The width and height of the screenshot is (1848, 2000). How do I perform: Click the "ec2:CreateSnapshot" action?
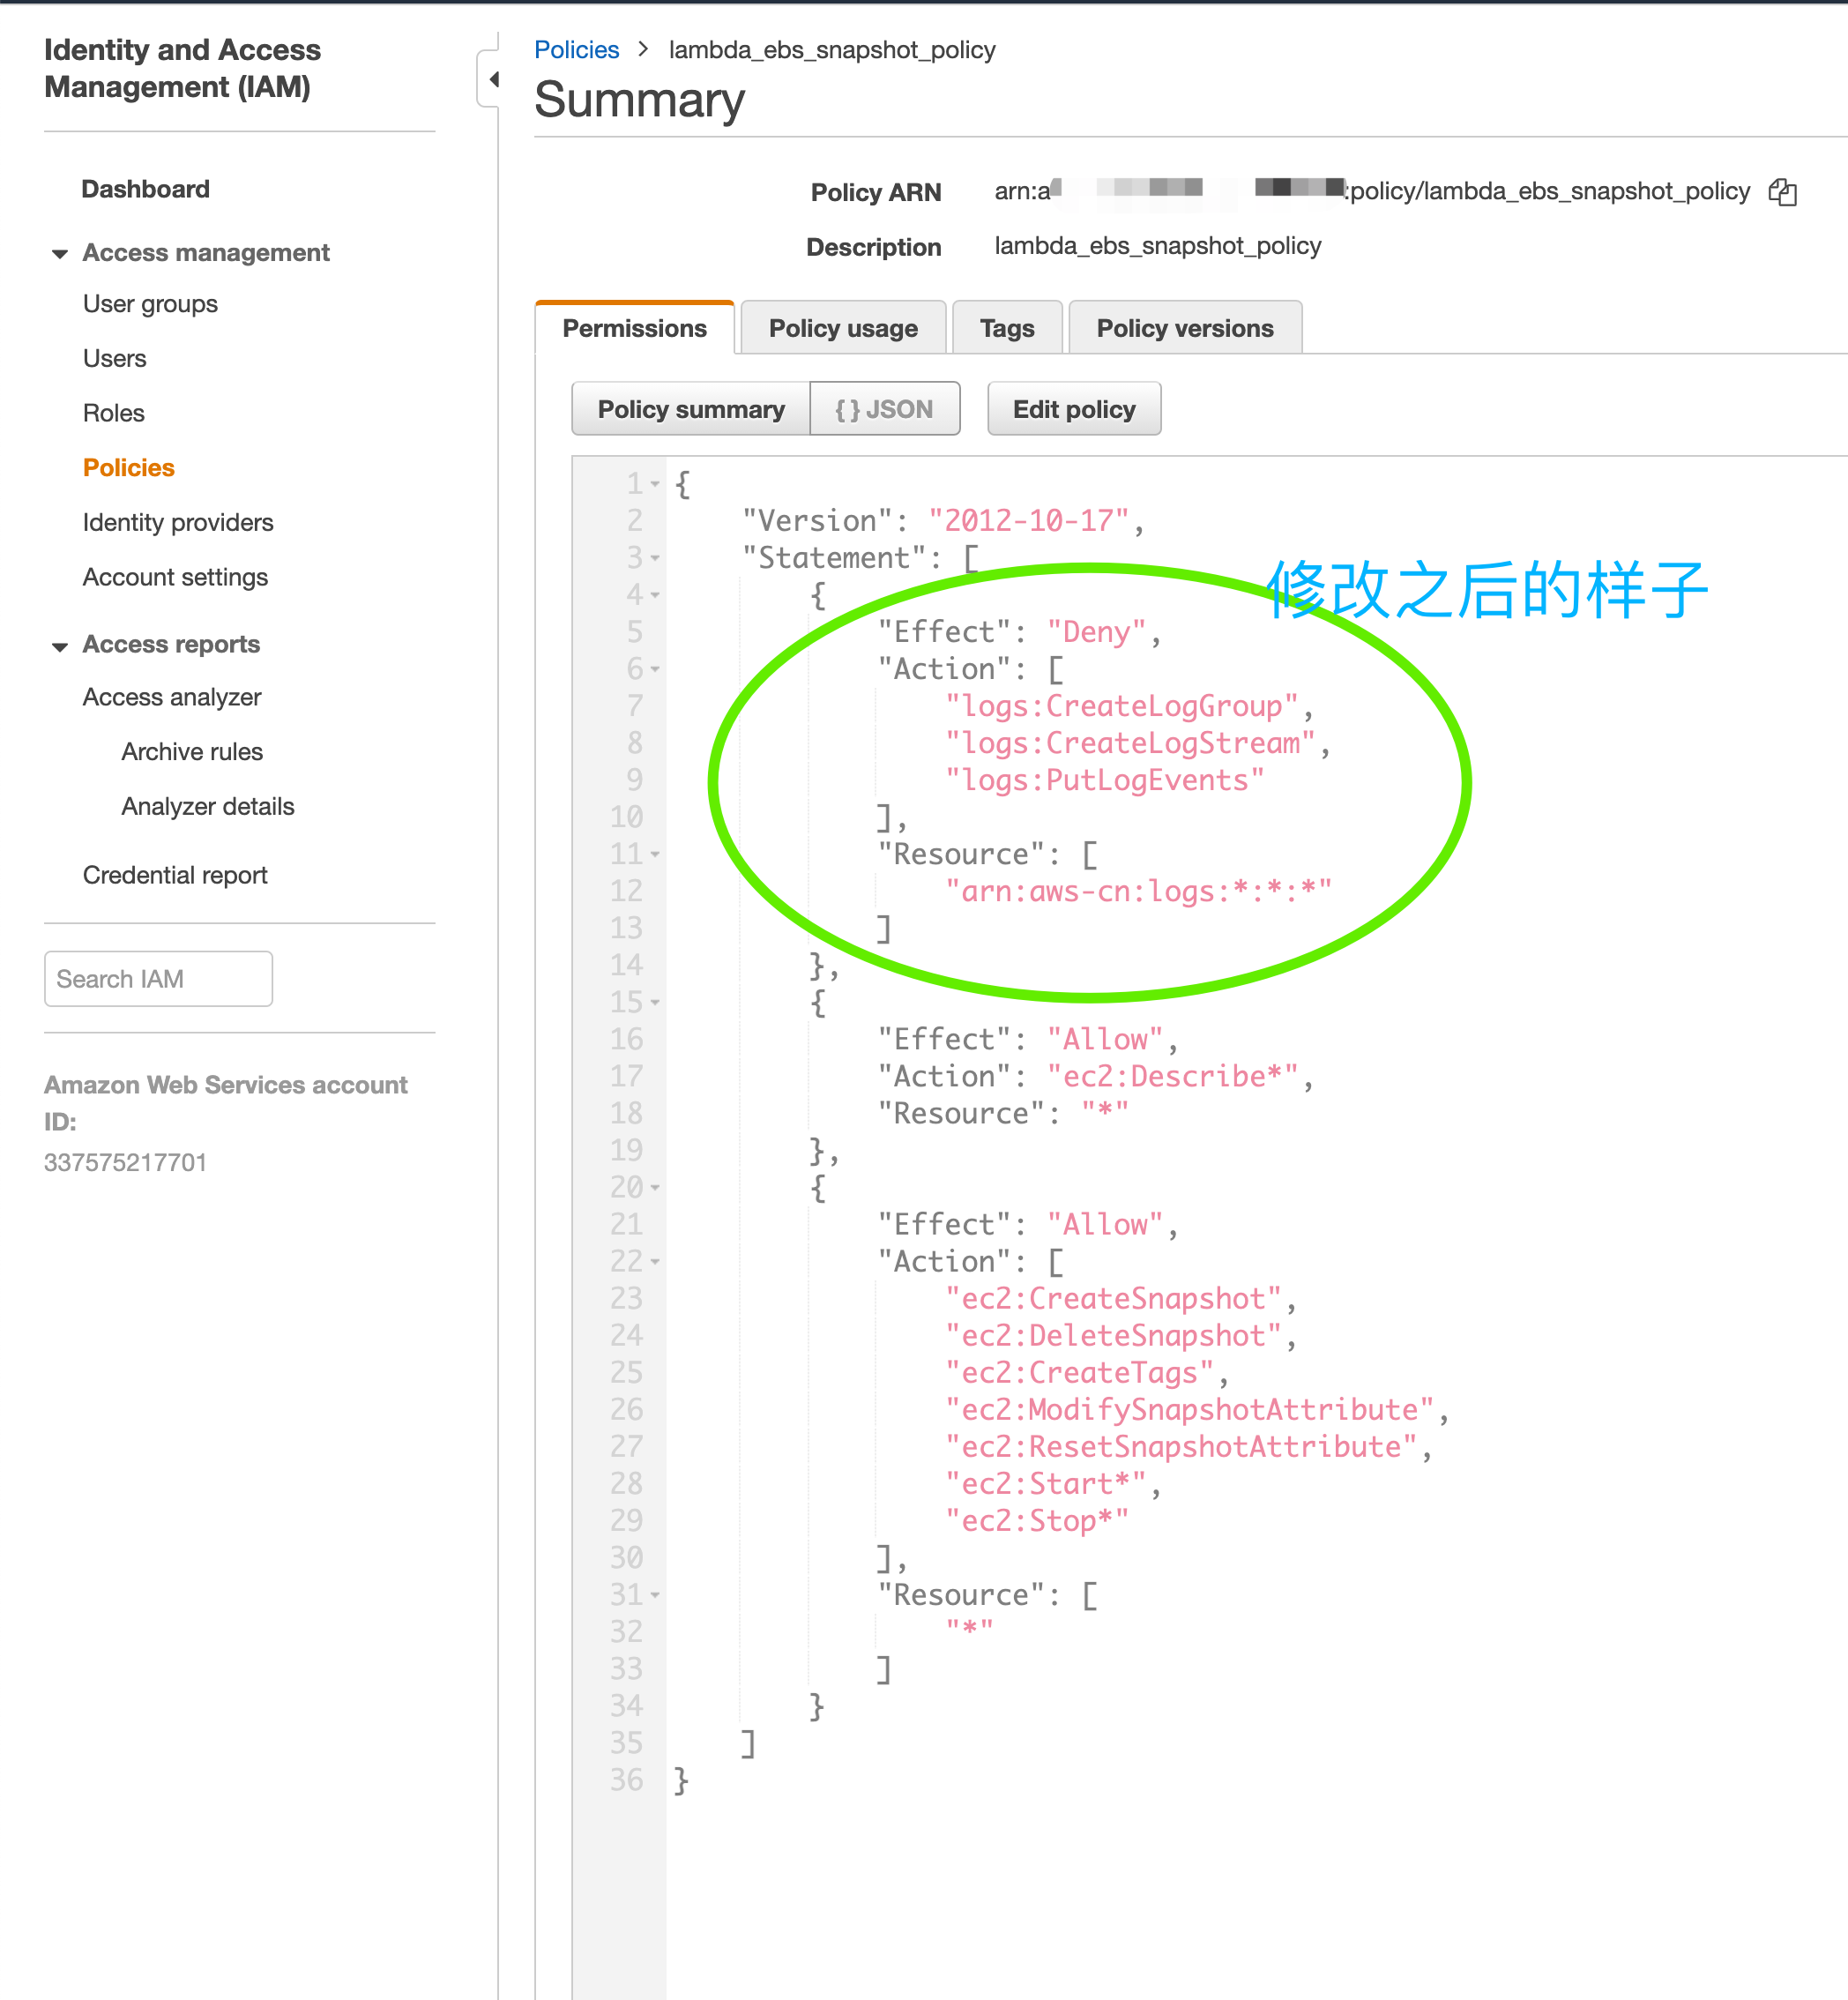pos(1113,1298)
